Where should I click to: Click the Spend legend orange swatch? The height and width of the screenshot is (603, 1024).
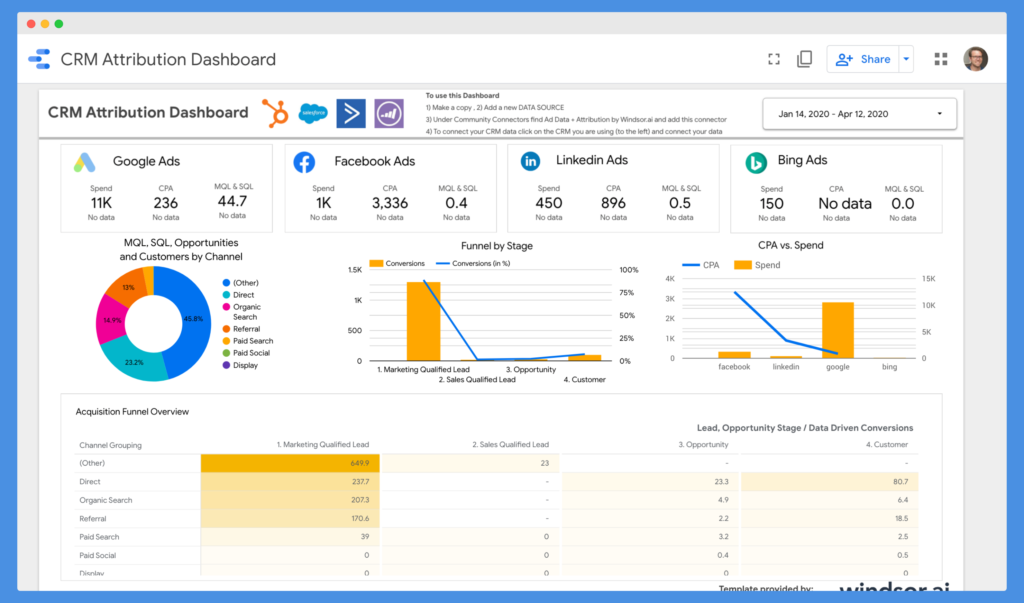[743, 265]
